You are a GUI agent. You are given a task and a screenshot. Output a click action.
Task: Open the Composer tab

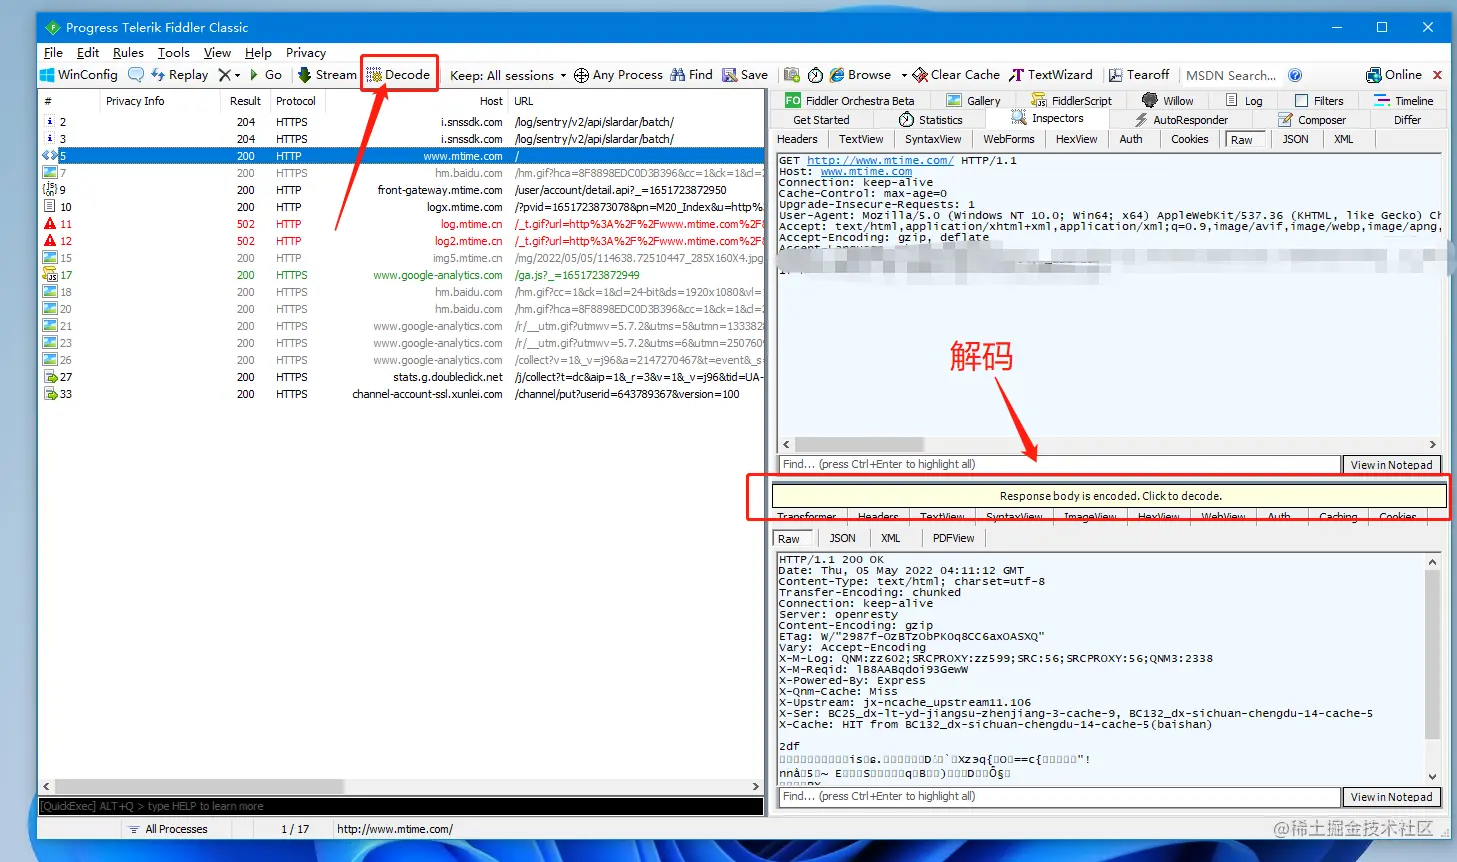click(1312, 120)
